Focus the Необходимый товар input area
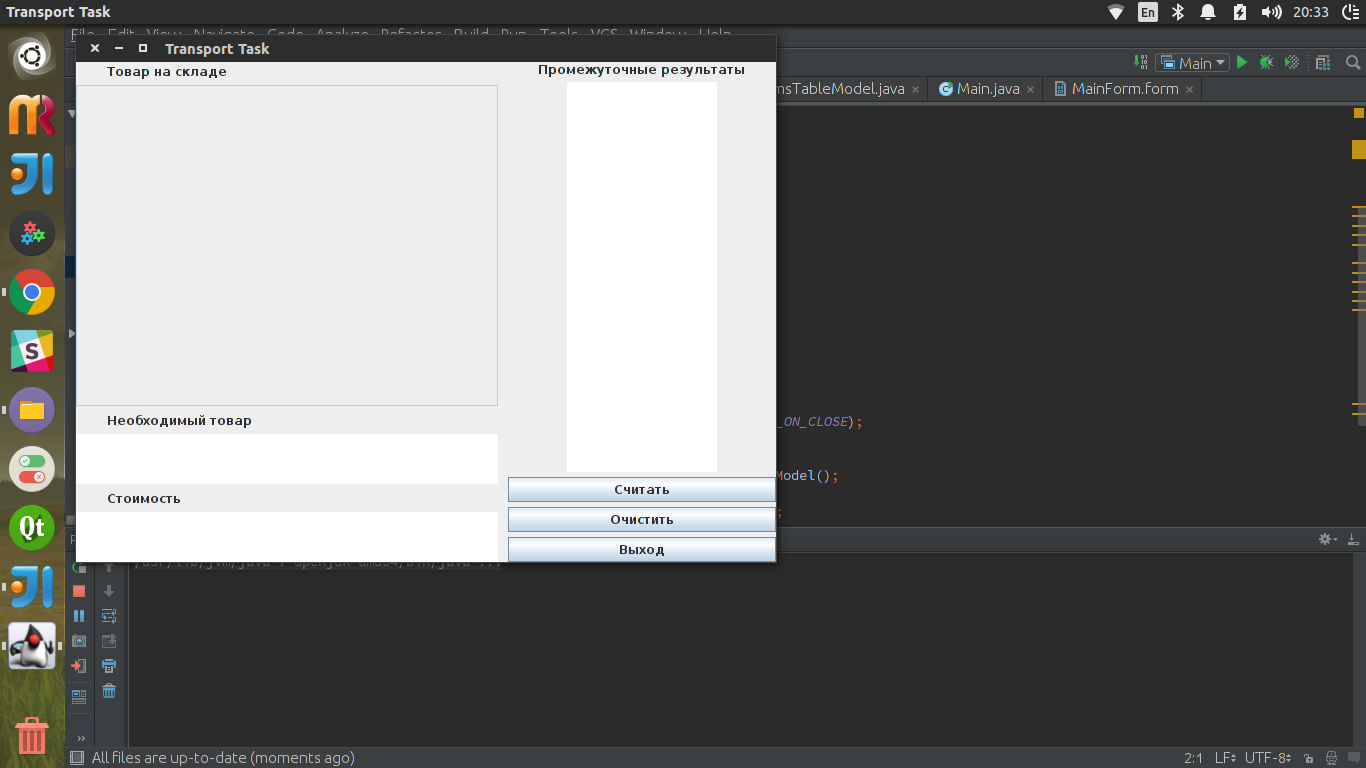The height and width of the screenshot is (768, 1366). [x=287, y=459]
